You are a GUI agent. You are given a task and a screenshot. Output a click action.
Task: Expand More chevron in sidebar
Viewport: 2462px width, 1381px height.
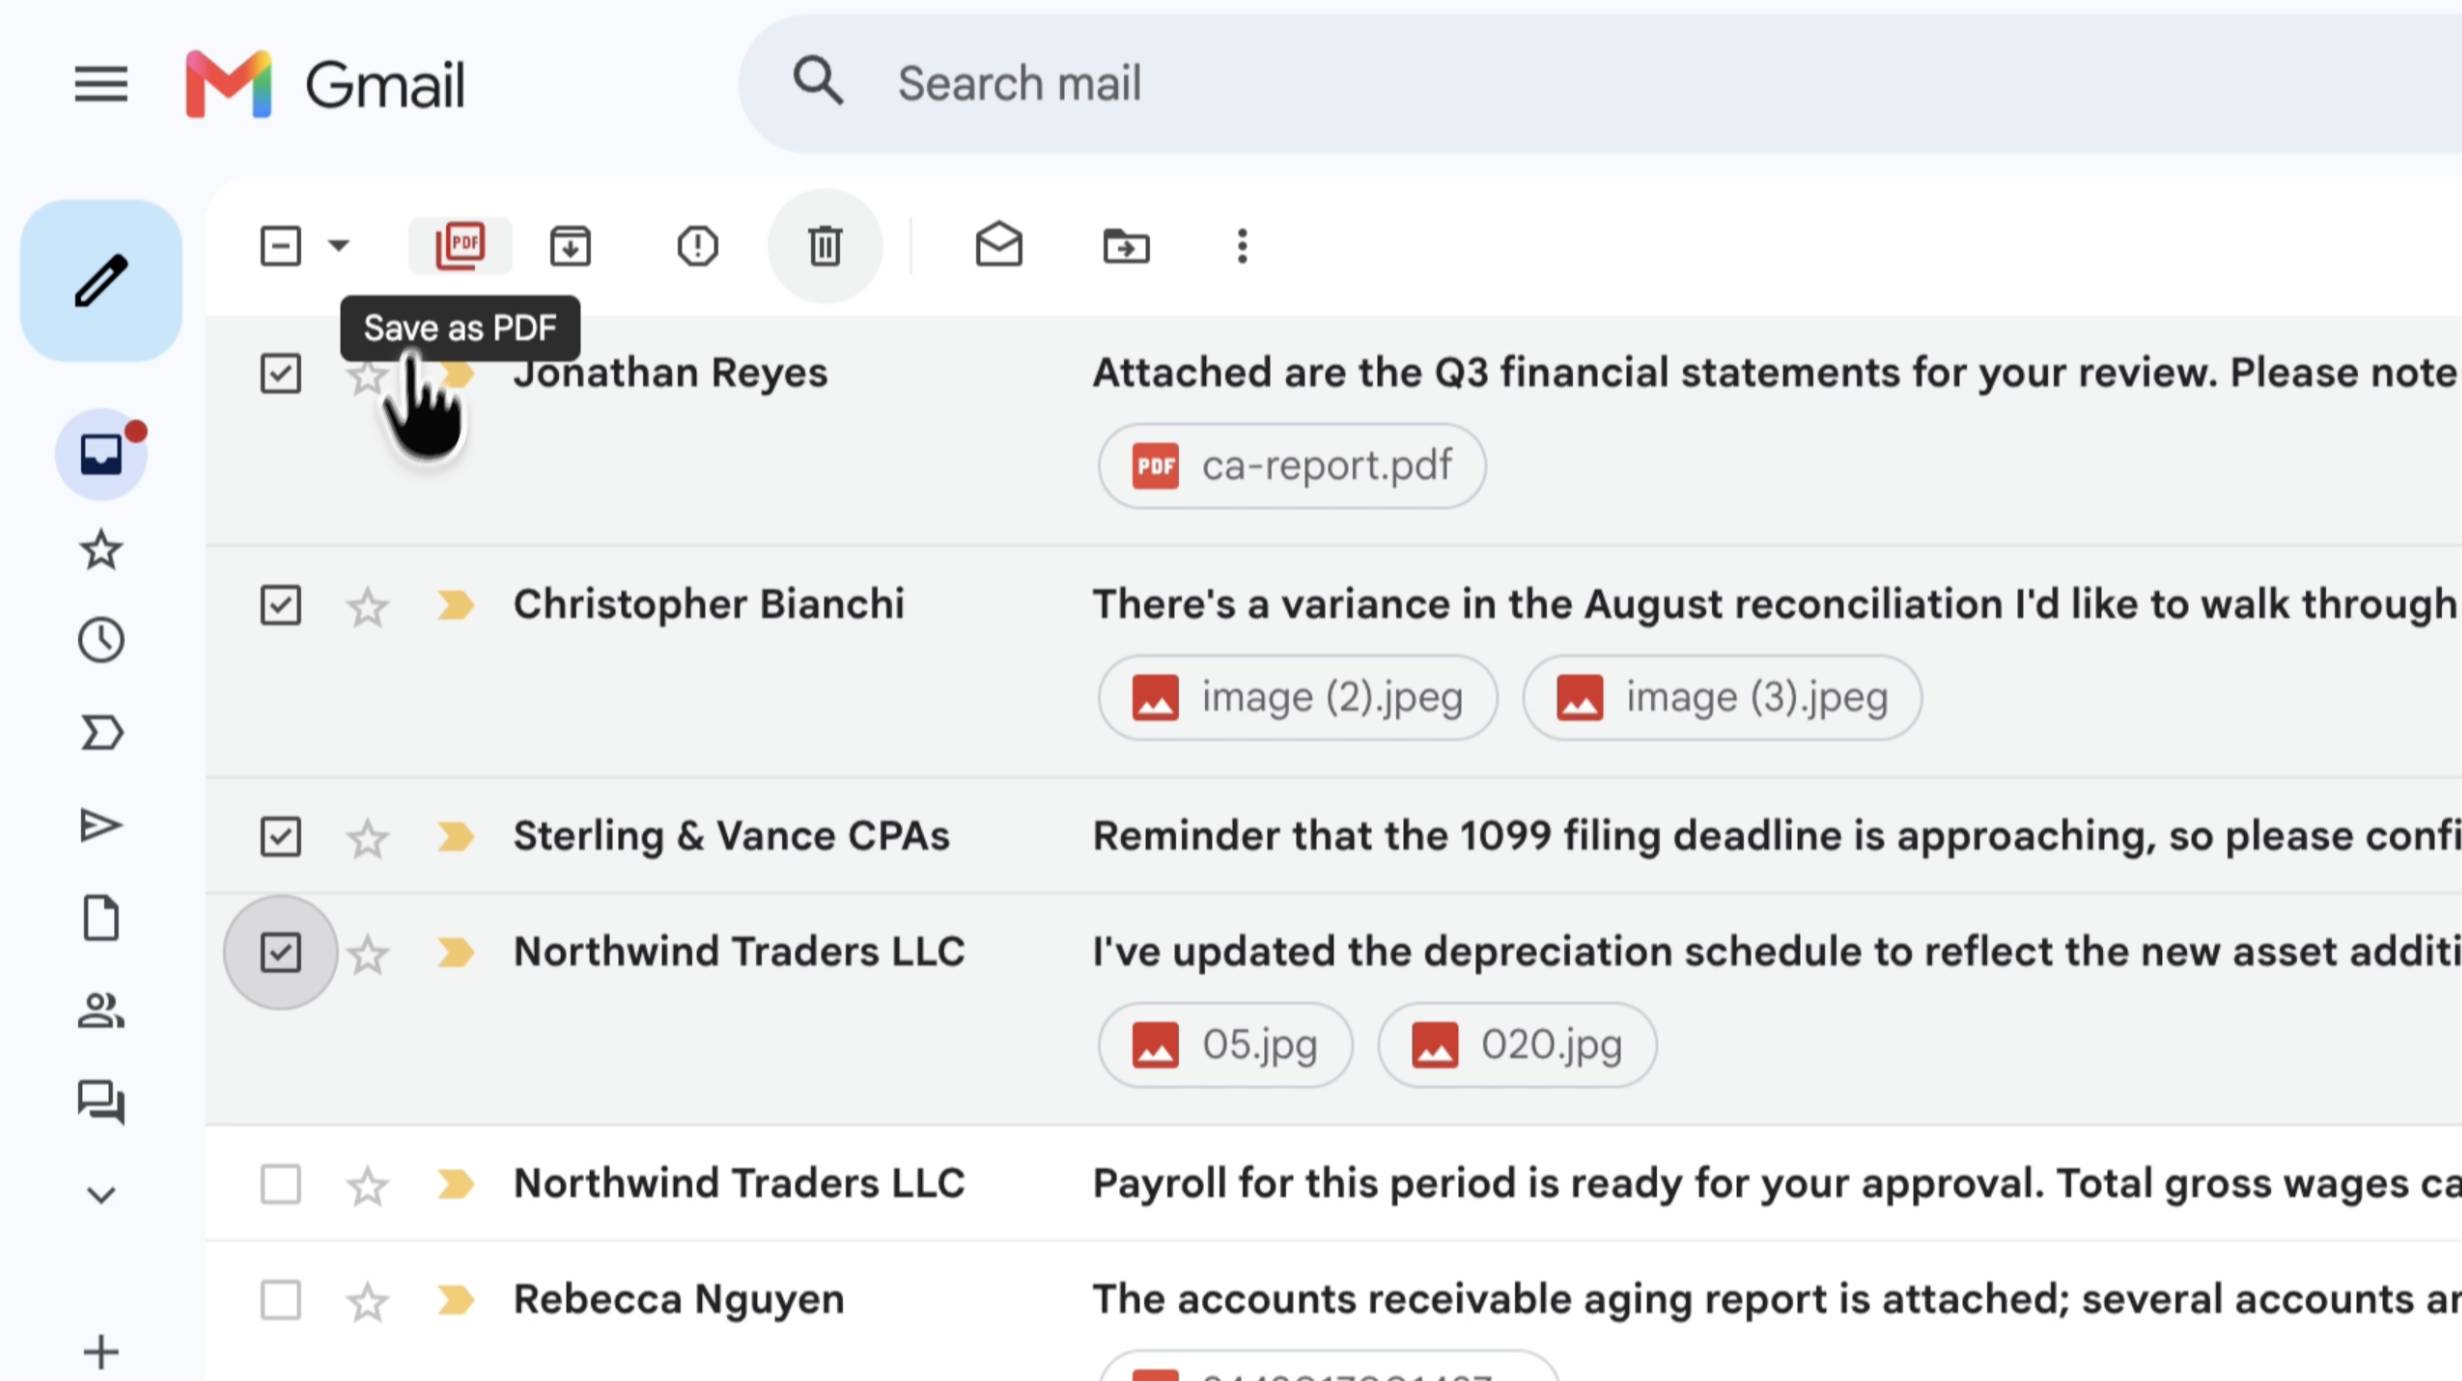point(101,1195)
